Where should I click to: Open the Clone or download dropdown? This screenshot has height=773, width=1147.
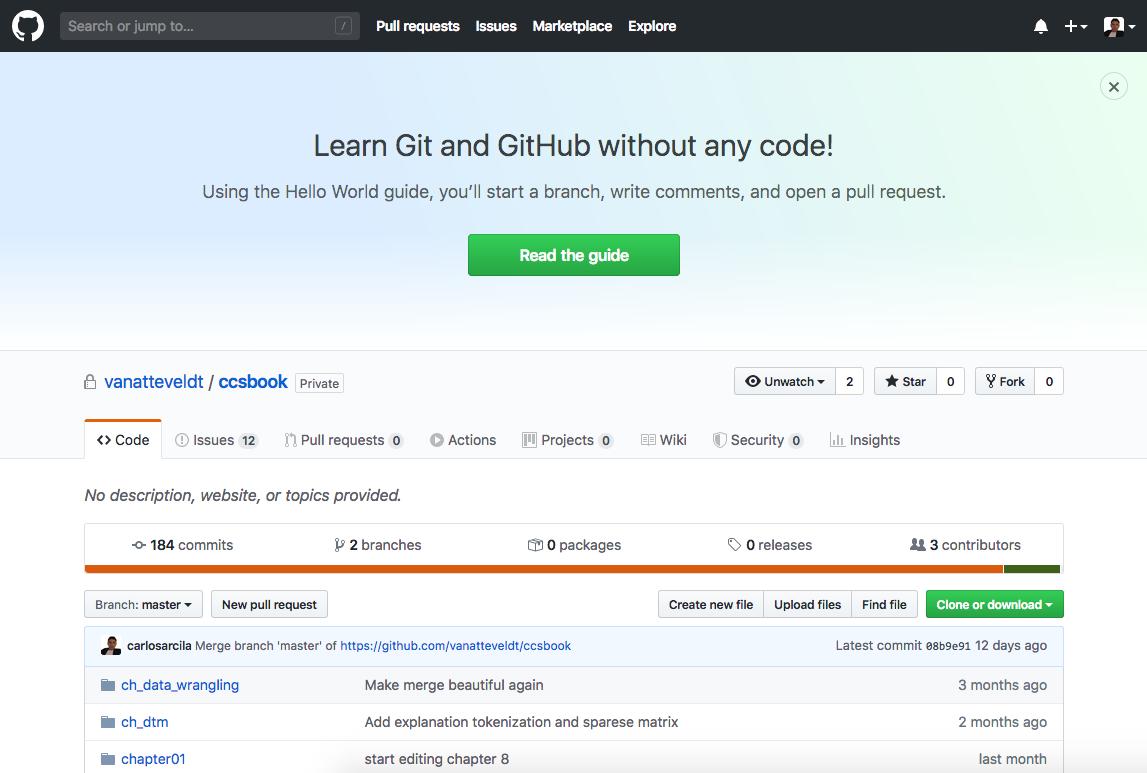click(x=994, y=604)
